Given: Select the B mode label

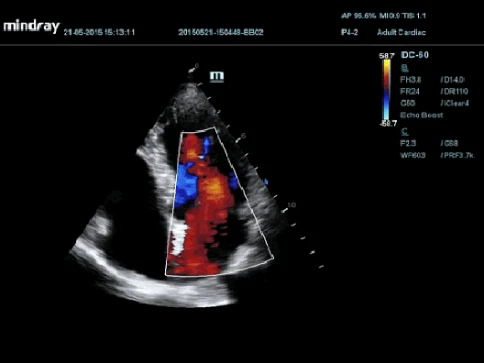Looking at the screenshot, I should pos(404,68).
